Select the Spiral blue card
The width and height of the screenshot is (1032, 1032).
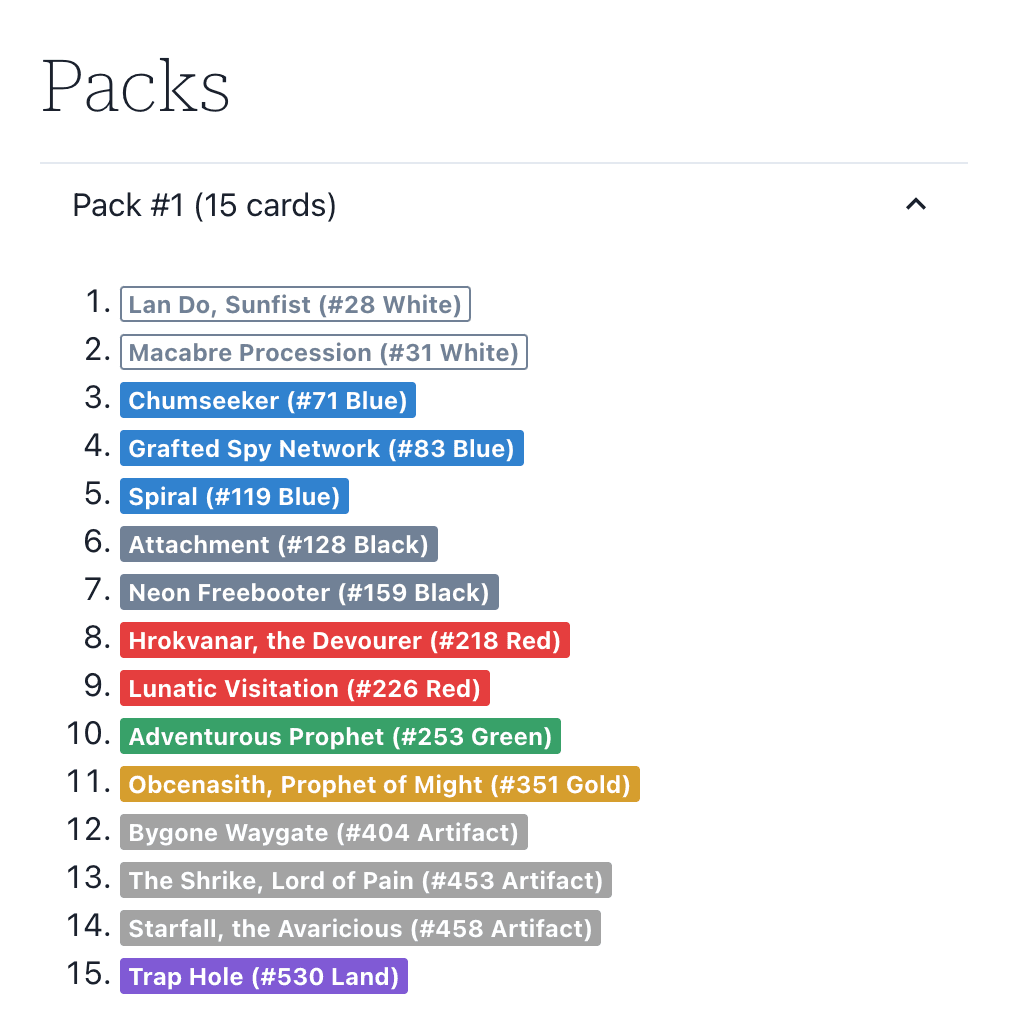coord(234,497)
